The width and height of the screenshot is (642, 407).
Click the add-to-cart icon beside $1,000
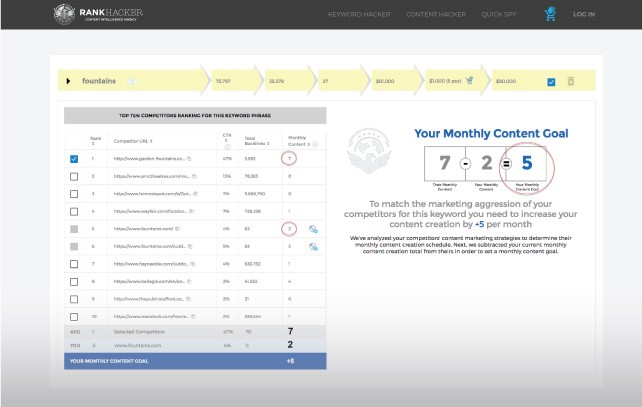(x=469, y=81)
